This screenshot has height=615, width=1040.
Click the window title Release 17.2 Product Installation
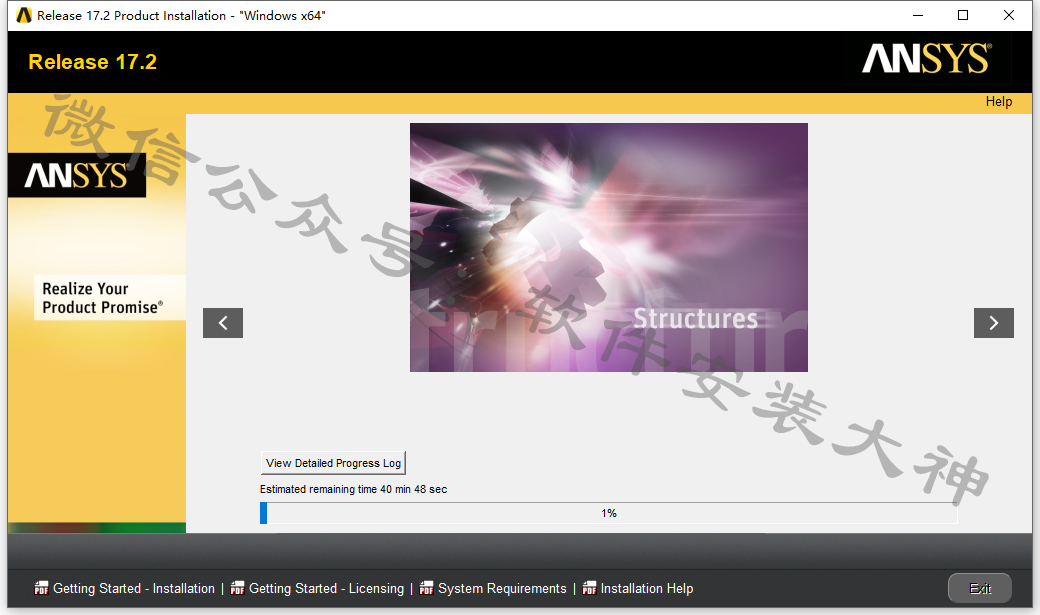pyautogui.click(x=181, y=15)
